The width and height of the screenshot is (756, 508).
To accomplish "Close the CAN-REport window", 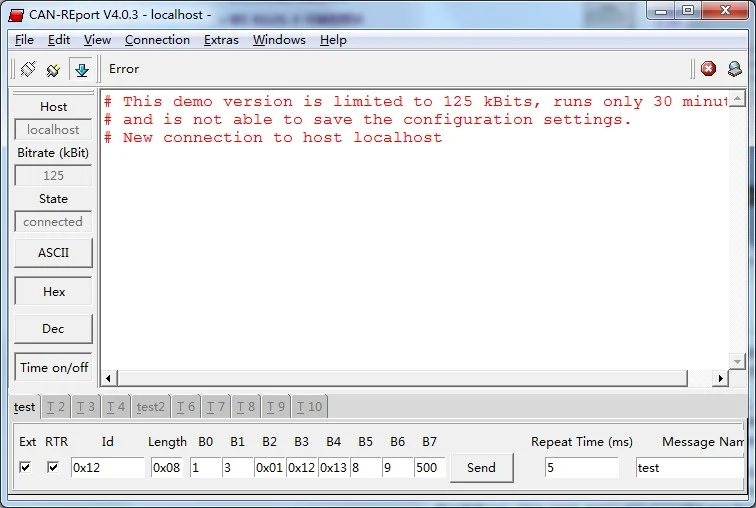I will (725, 10).
